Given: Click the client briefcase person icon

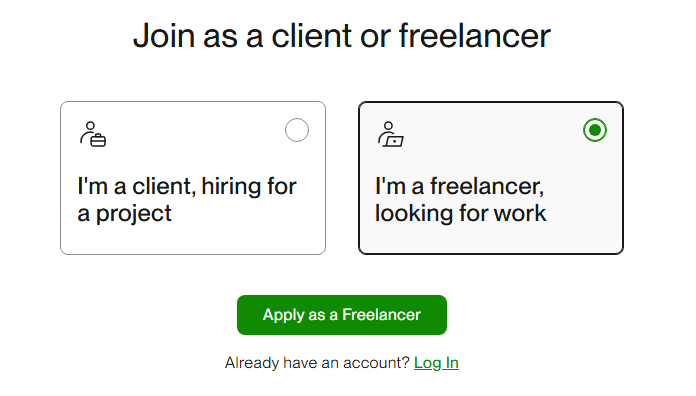Looking at the screenshot, I should point(93,134).
